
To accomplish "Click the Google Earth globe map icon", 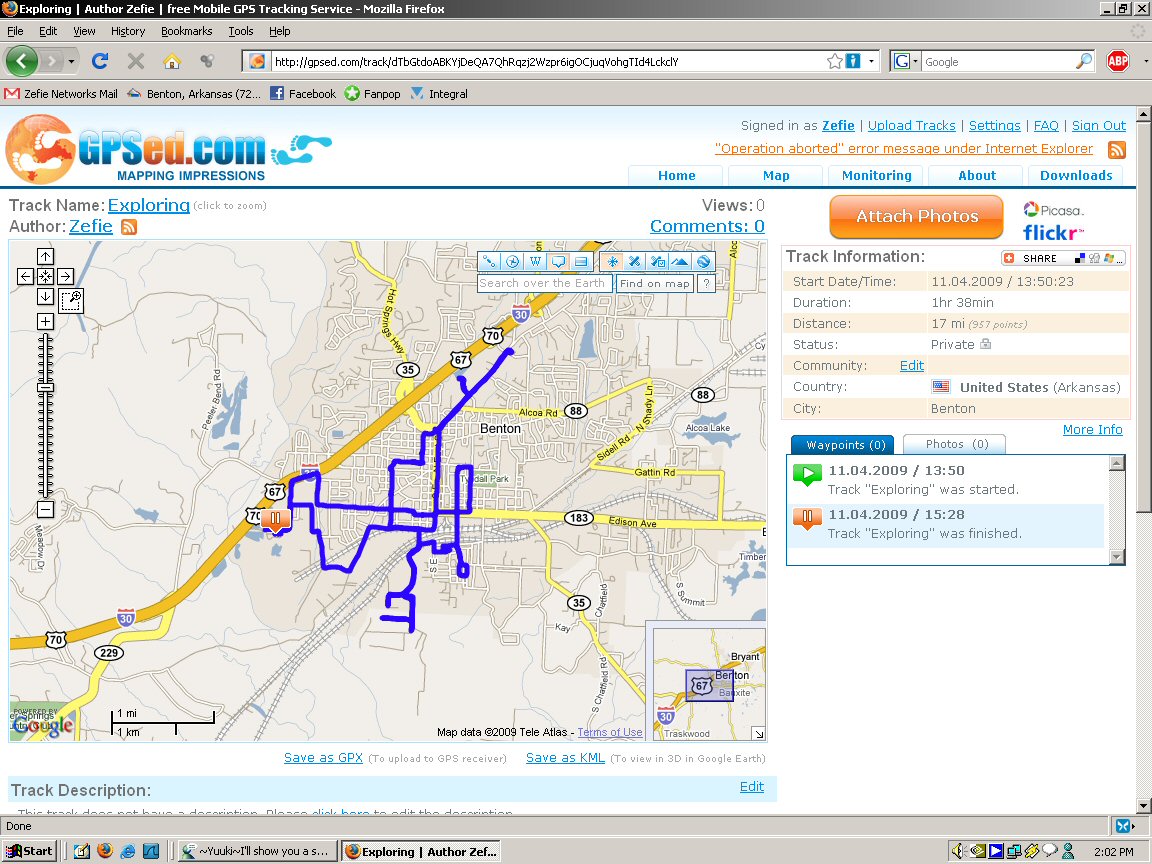I will [x=703, y=262].
